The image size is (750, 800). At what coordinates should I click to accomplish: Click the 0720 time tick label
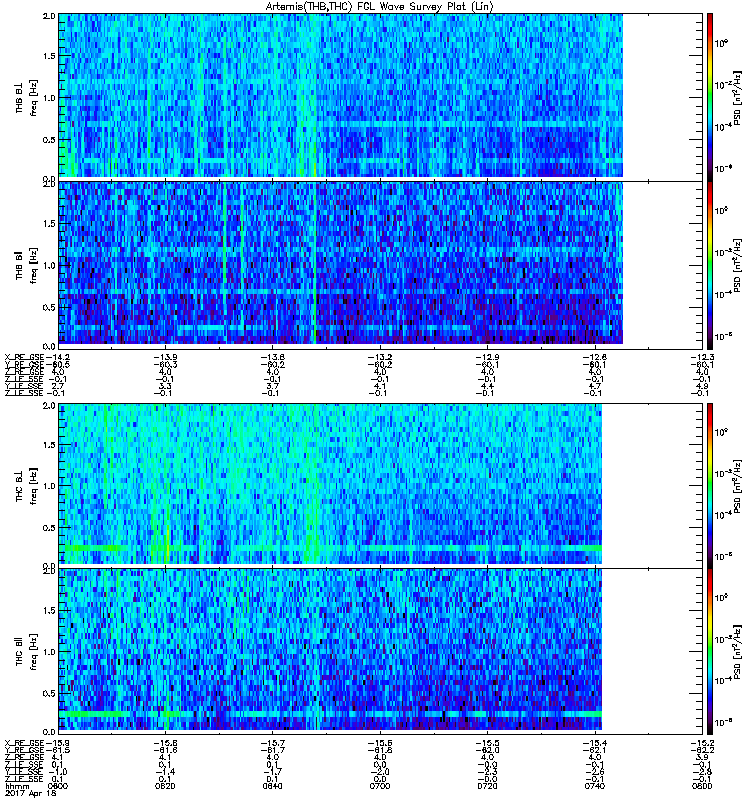487,786
